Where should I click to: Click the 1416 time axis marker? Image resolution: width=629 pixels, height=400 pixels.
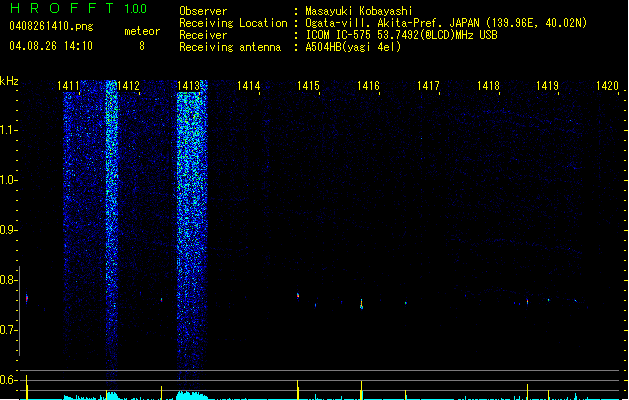(368, 86)
